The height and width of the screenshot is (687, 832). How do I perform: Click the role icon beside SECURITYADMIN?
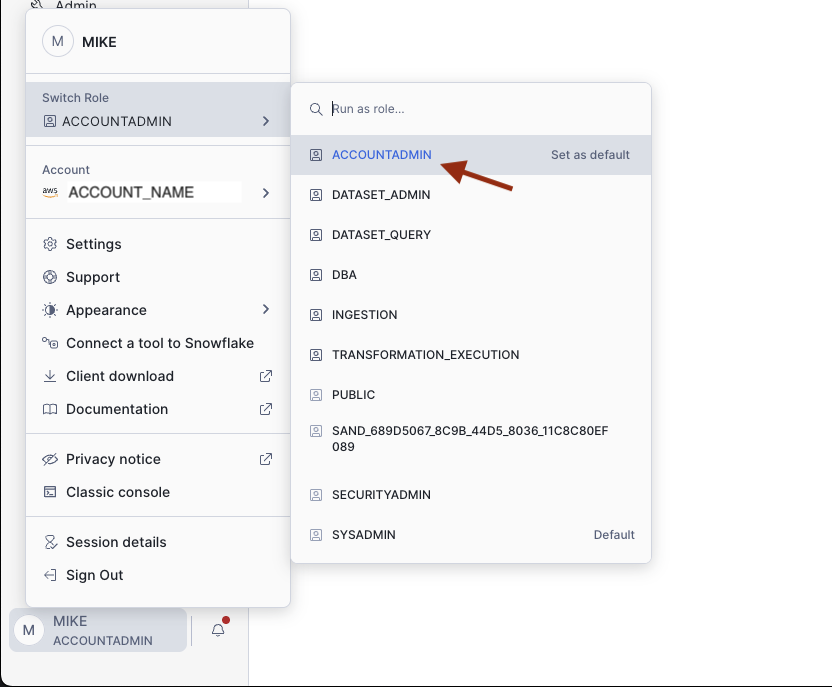pyautogui.click(x=316, y=495)
